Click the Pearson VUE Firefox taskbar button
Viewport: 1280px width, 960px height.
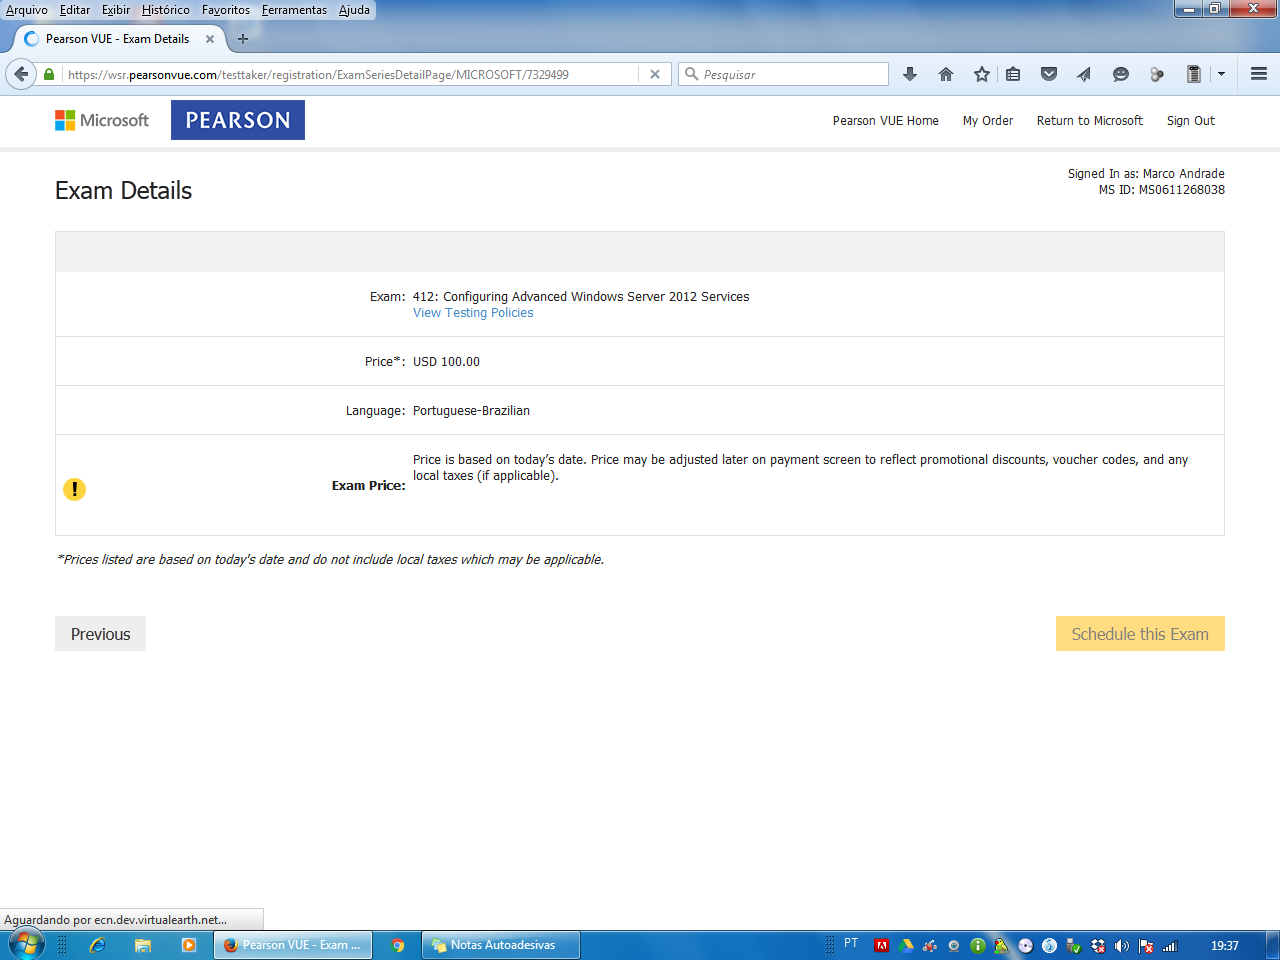(x=293, y=945)
